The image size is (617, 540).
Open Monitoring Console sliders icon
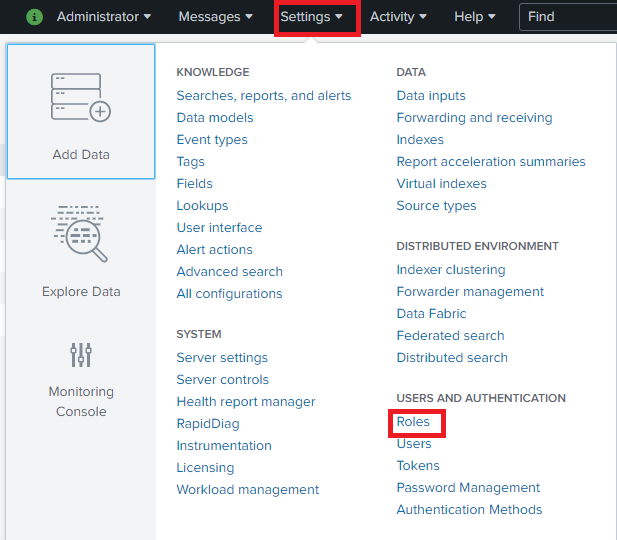point(80,354)
